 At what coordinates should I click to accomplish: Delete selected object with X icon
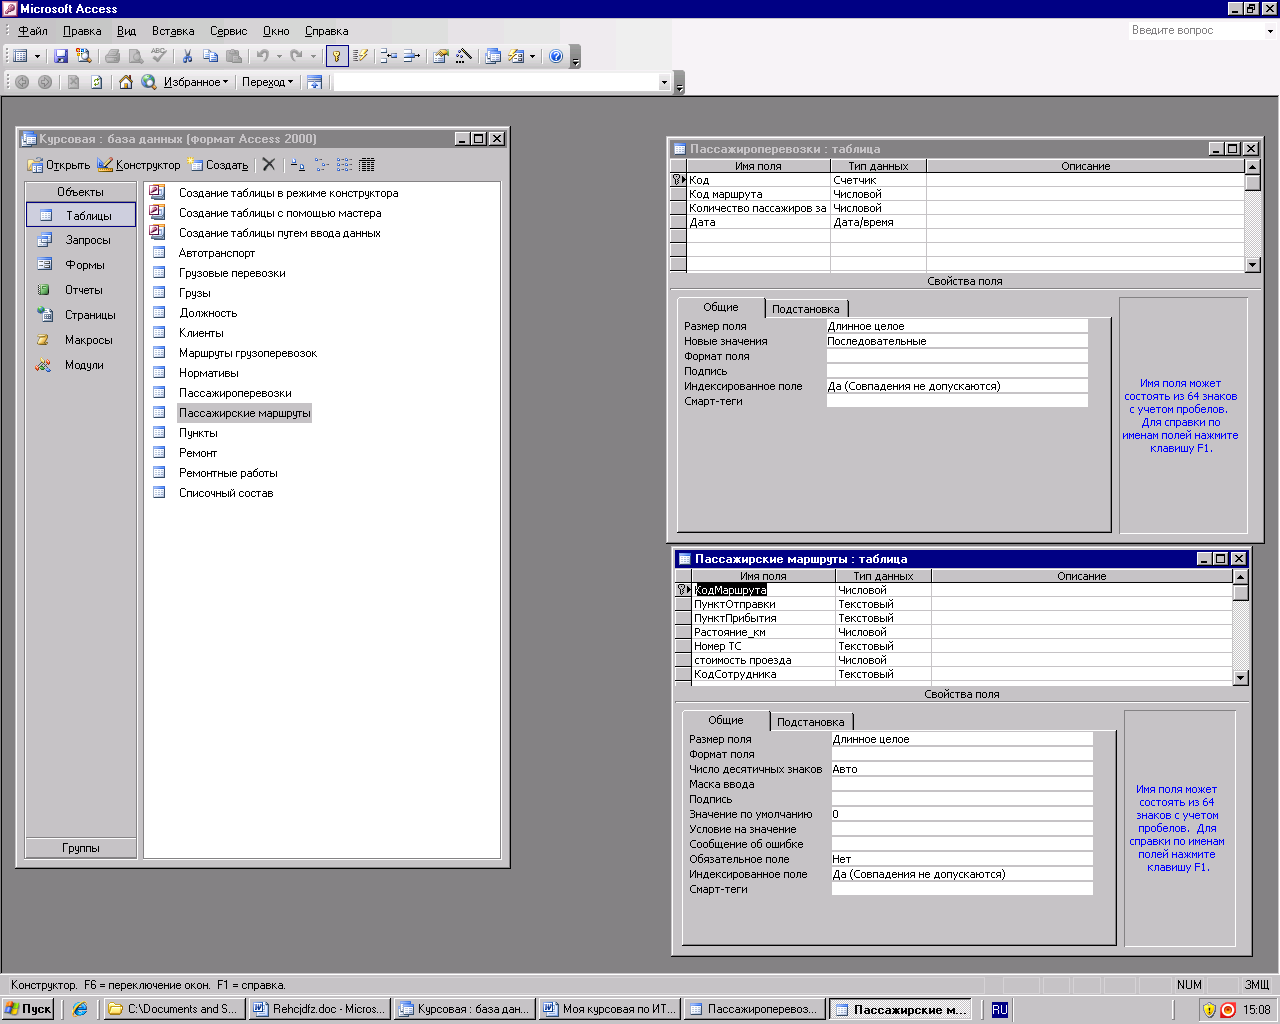coord(269,165)
